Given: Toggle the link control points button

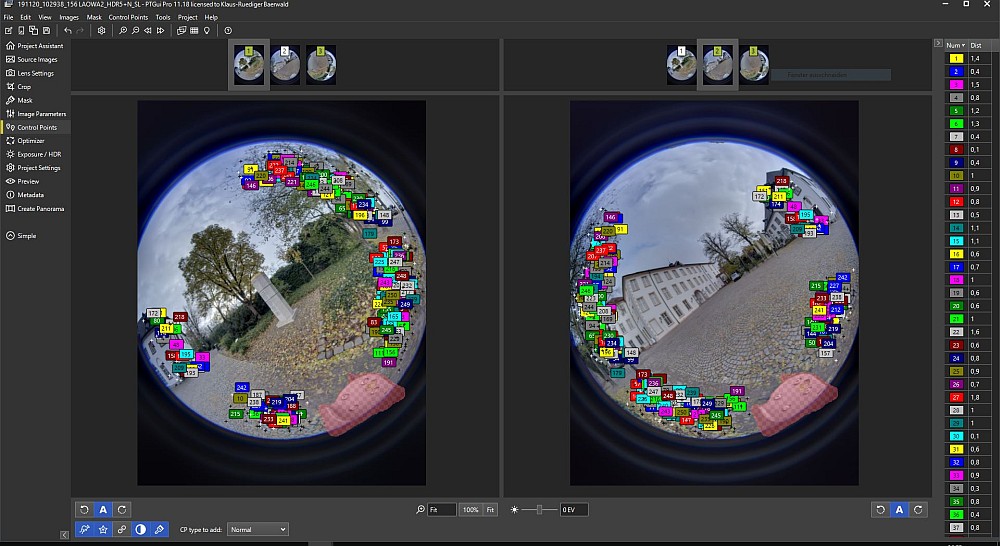Looking at the screenshot, I should (x=122, y=528).
